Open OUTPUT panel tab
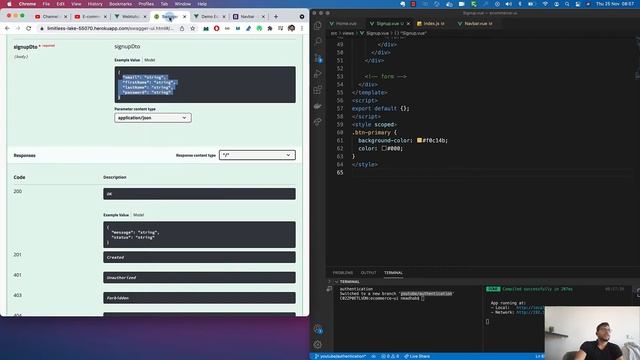640x360 pixels. (368, 273)
